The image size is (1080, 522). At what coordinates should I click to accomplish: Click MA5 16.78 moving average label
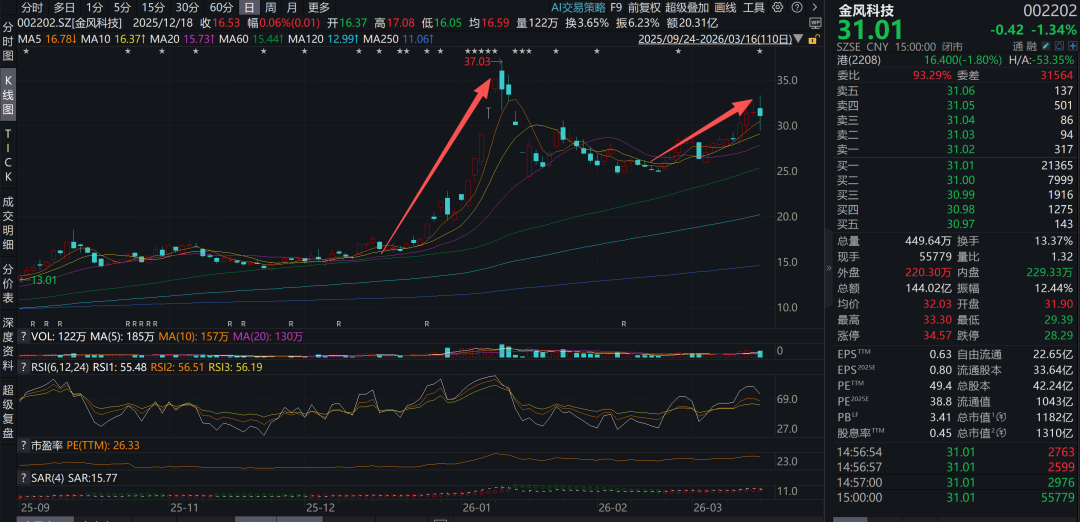[46, 39]
